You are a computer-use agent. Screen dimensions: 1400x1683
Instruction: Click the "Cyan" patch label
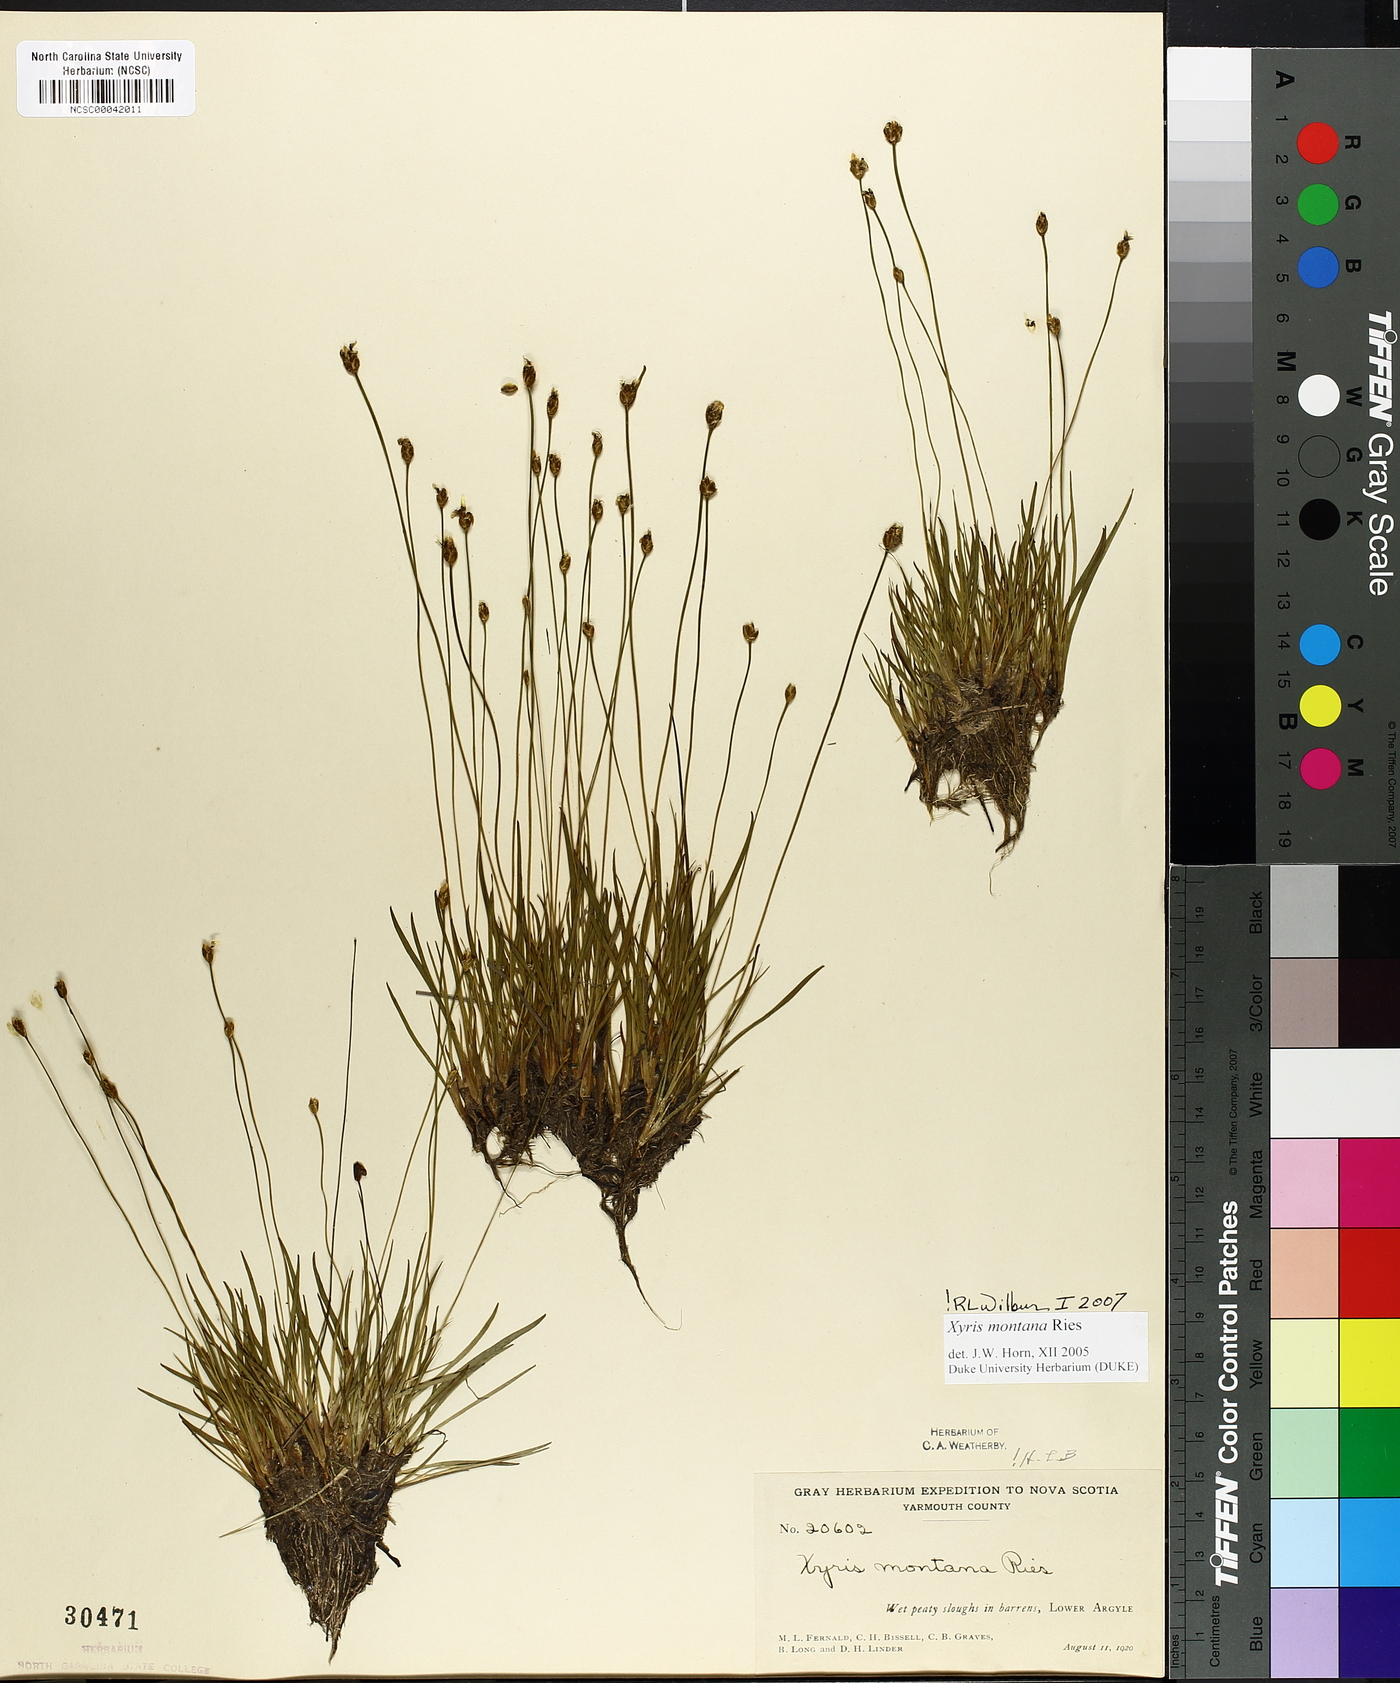click(x=1257, y=1543)
